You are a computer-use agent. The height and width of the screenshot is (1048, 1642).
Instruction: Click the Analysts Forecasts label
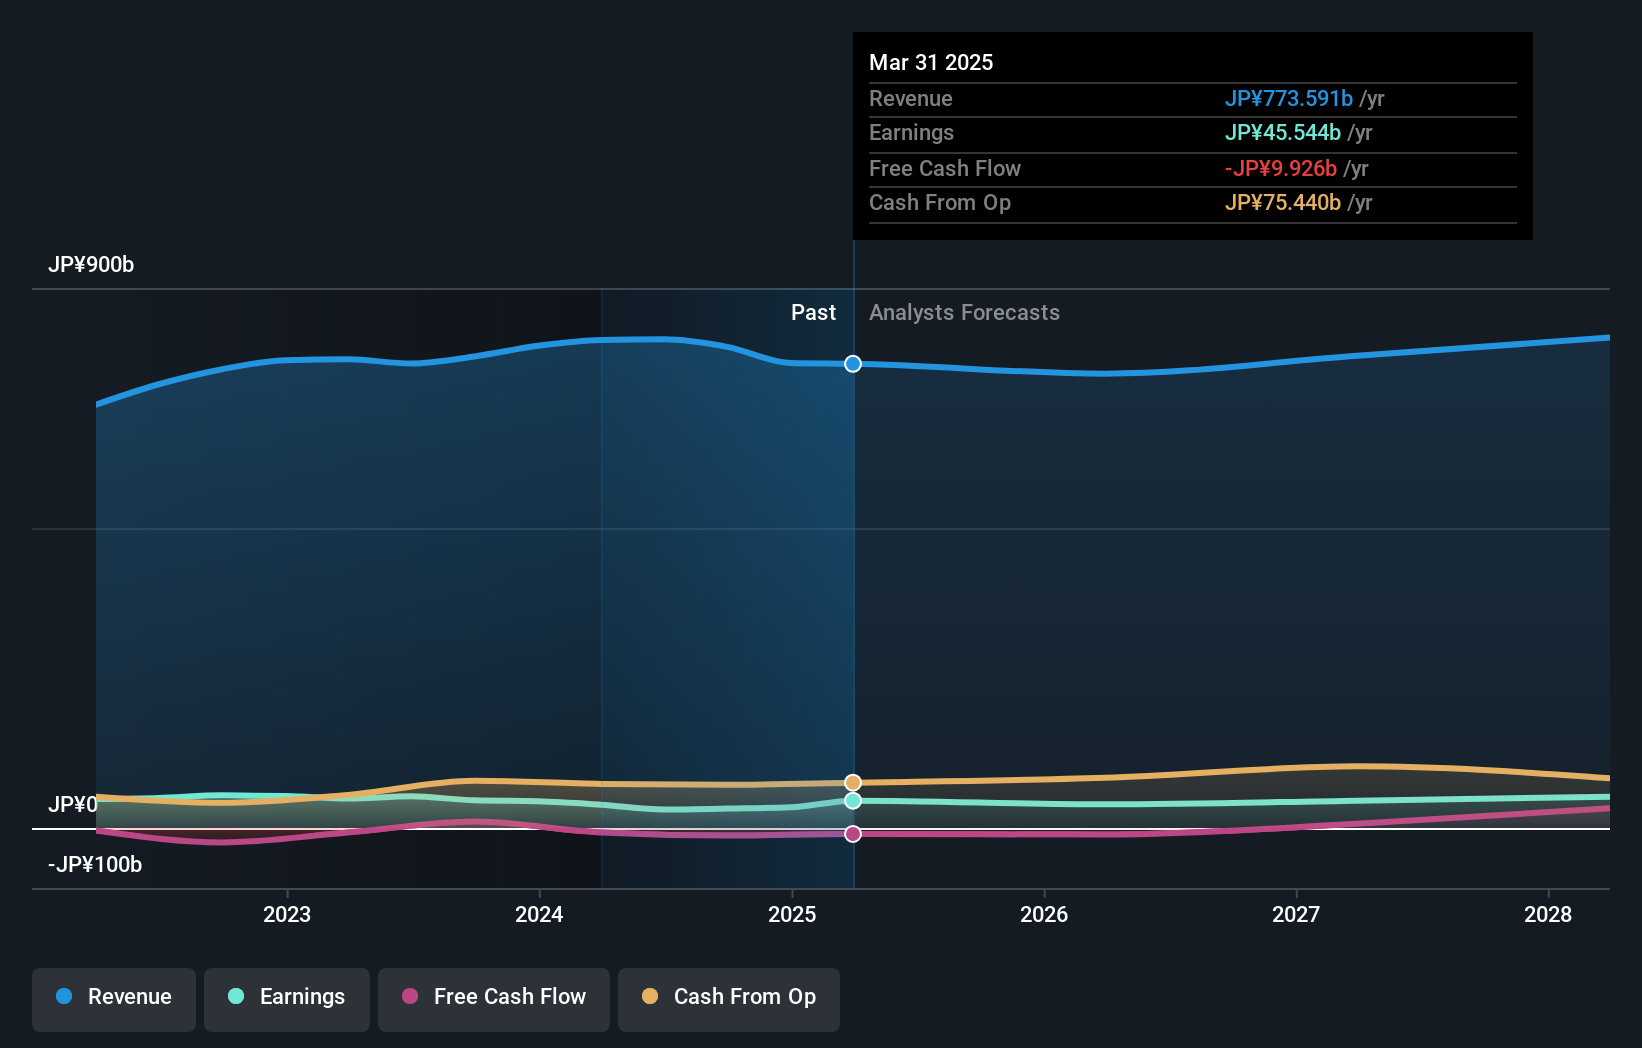tap(964, 312)
